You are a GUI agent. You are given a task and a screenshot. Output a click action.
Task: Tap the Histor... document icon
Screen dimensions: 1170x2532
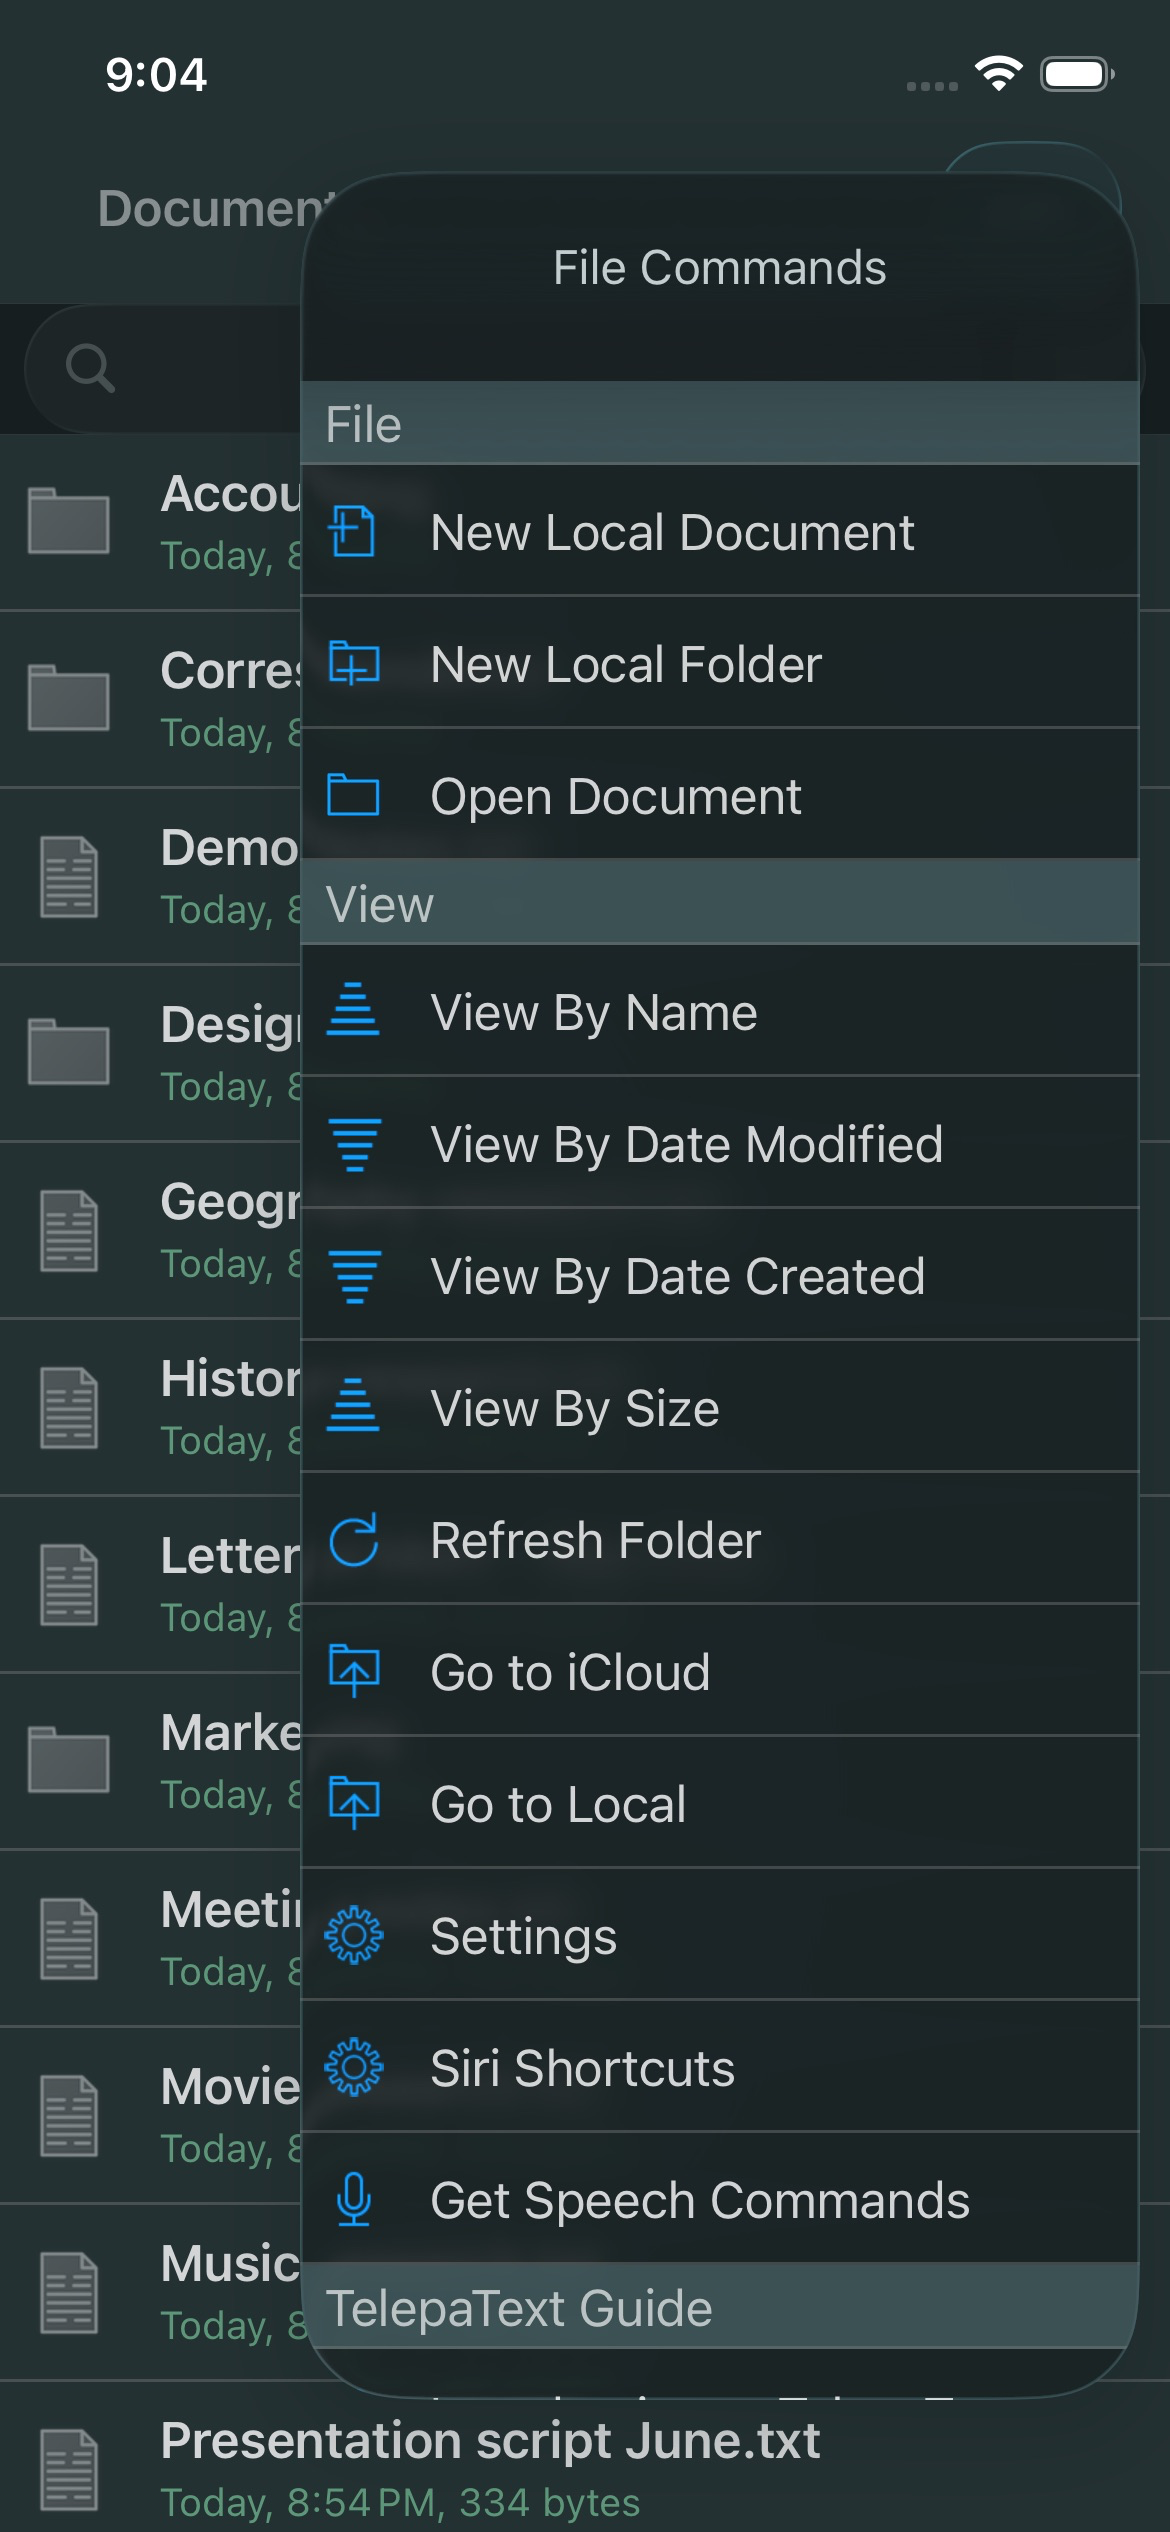tap(68, 1407)
